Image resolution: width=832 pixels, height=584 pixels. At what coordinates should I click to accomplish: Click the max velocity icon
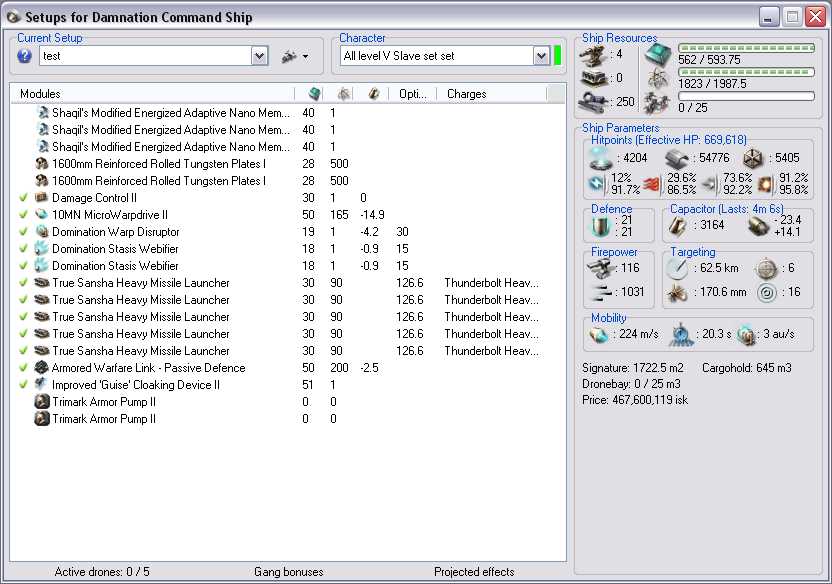click(x=599, y=335)
